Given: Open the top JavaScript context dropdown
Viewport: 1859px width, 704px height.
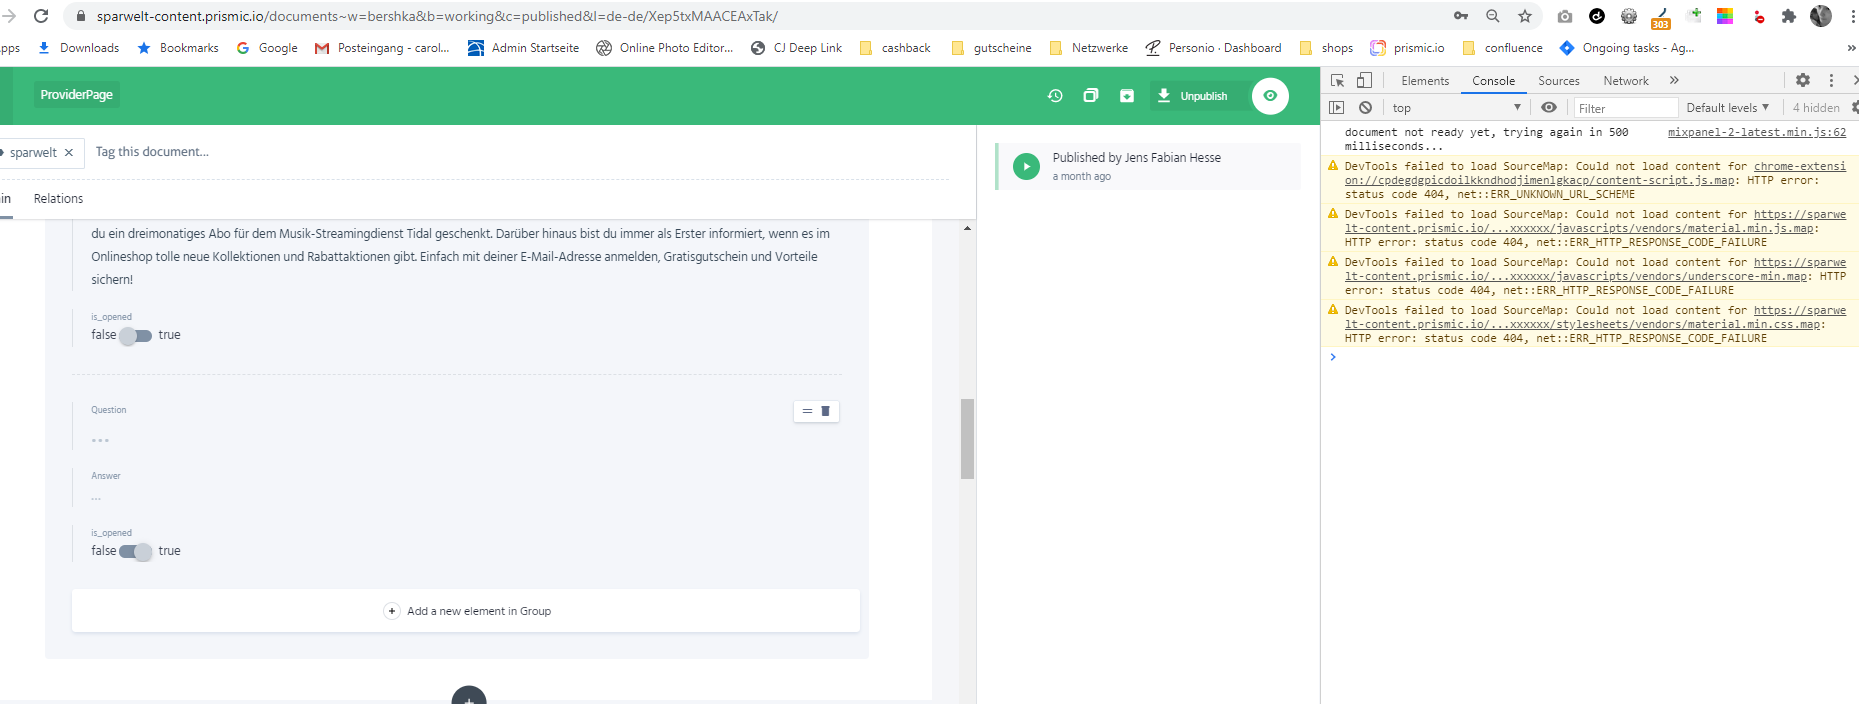Looking at the screenshot, I should 1456,108.
